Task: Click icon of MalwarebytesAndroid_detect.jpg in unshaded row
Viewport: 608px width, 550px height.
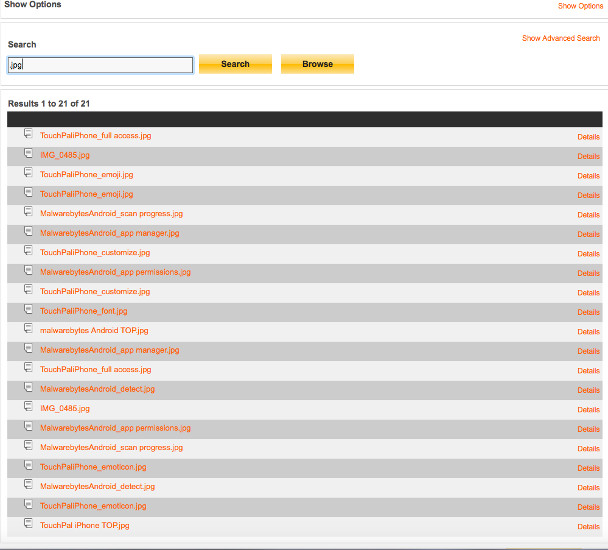Action: click(x=28, y=484)
